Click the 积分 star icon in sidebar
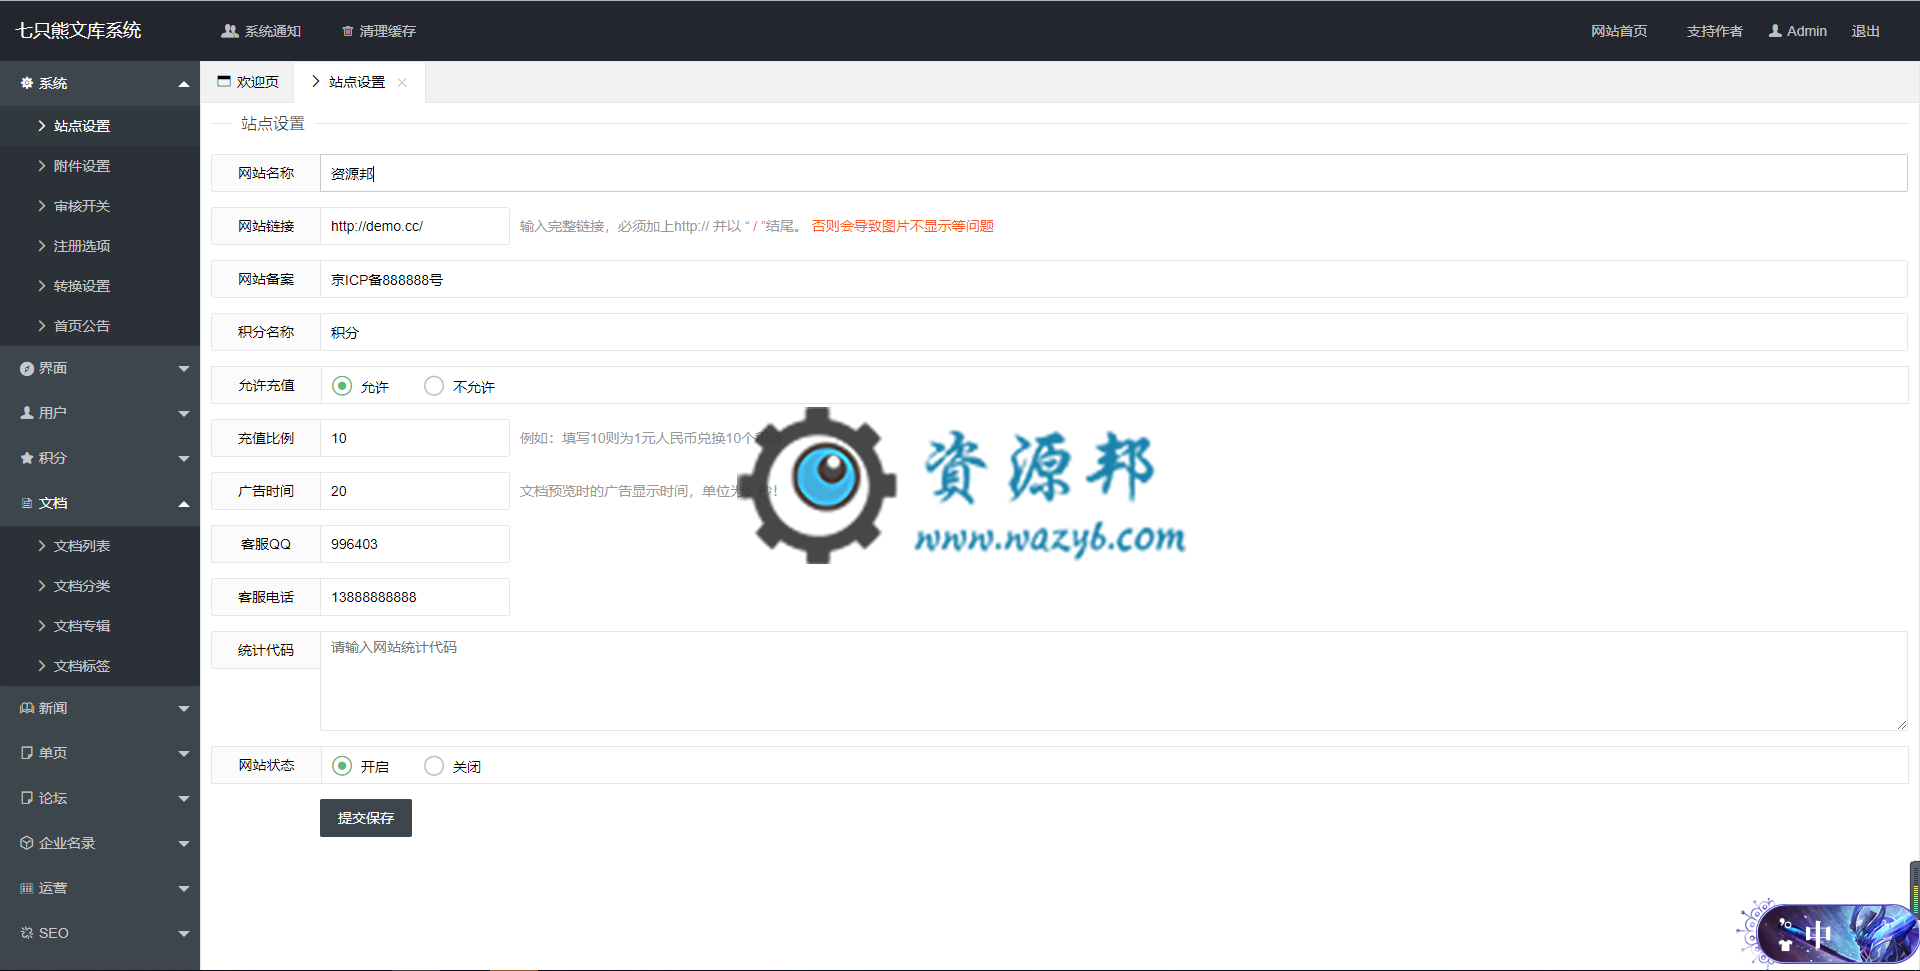The width and height of the screenshot is (1920, 971). pyautogui.click(x=27, y=458)
